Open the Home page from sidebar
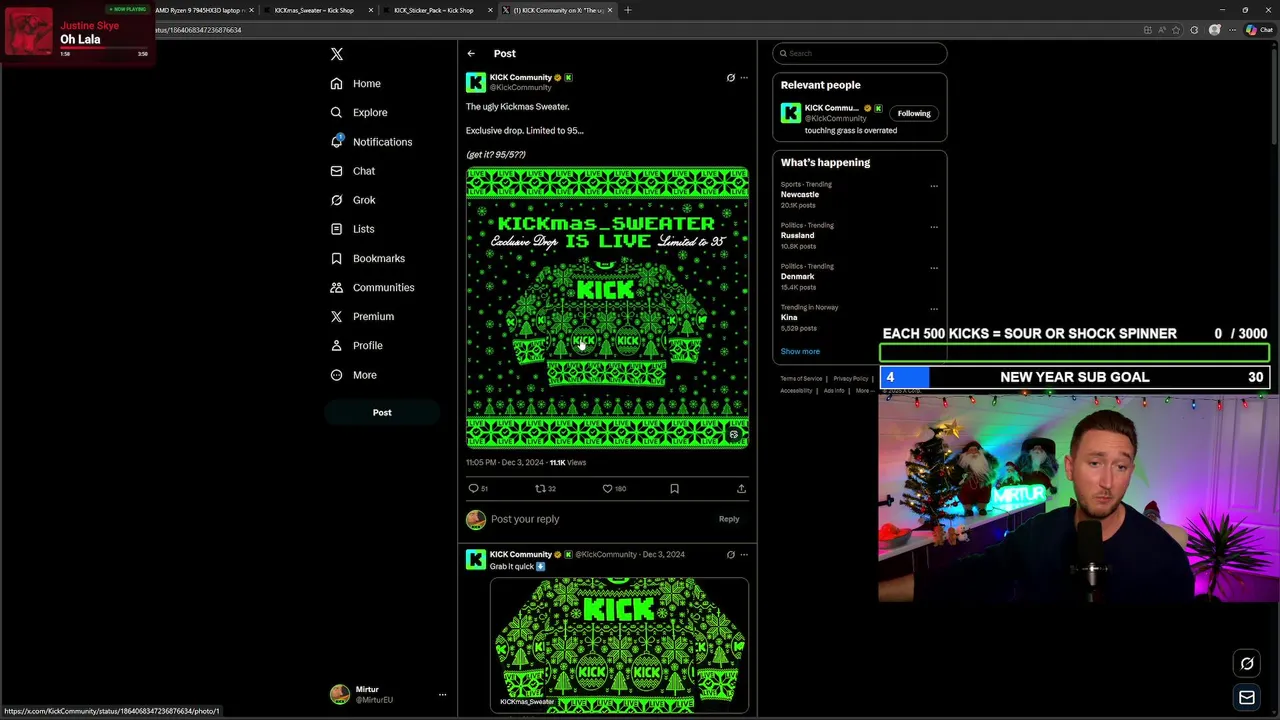Screen dimensions: 1280x720 coord(356,84)
